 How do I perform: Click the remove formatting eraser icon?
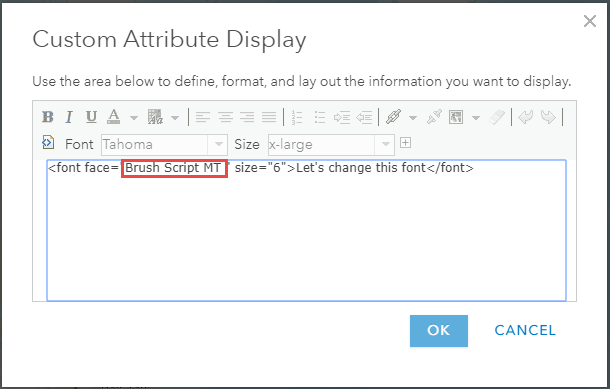click(497, 117)
